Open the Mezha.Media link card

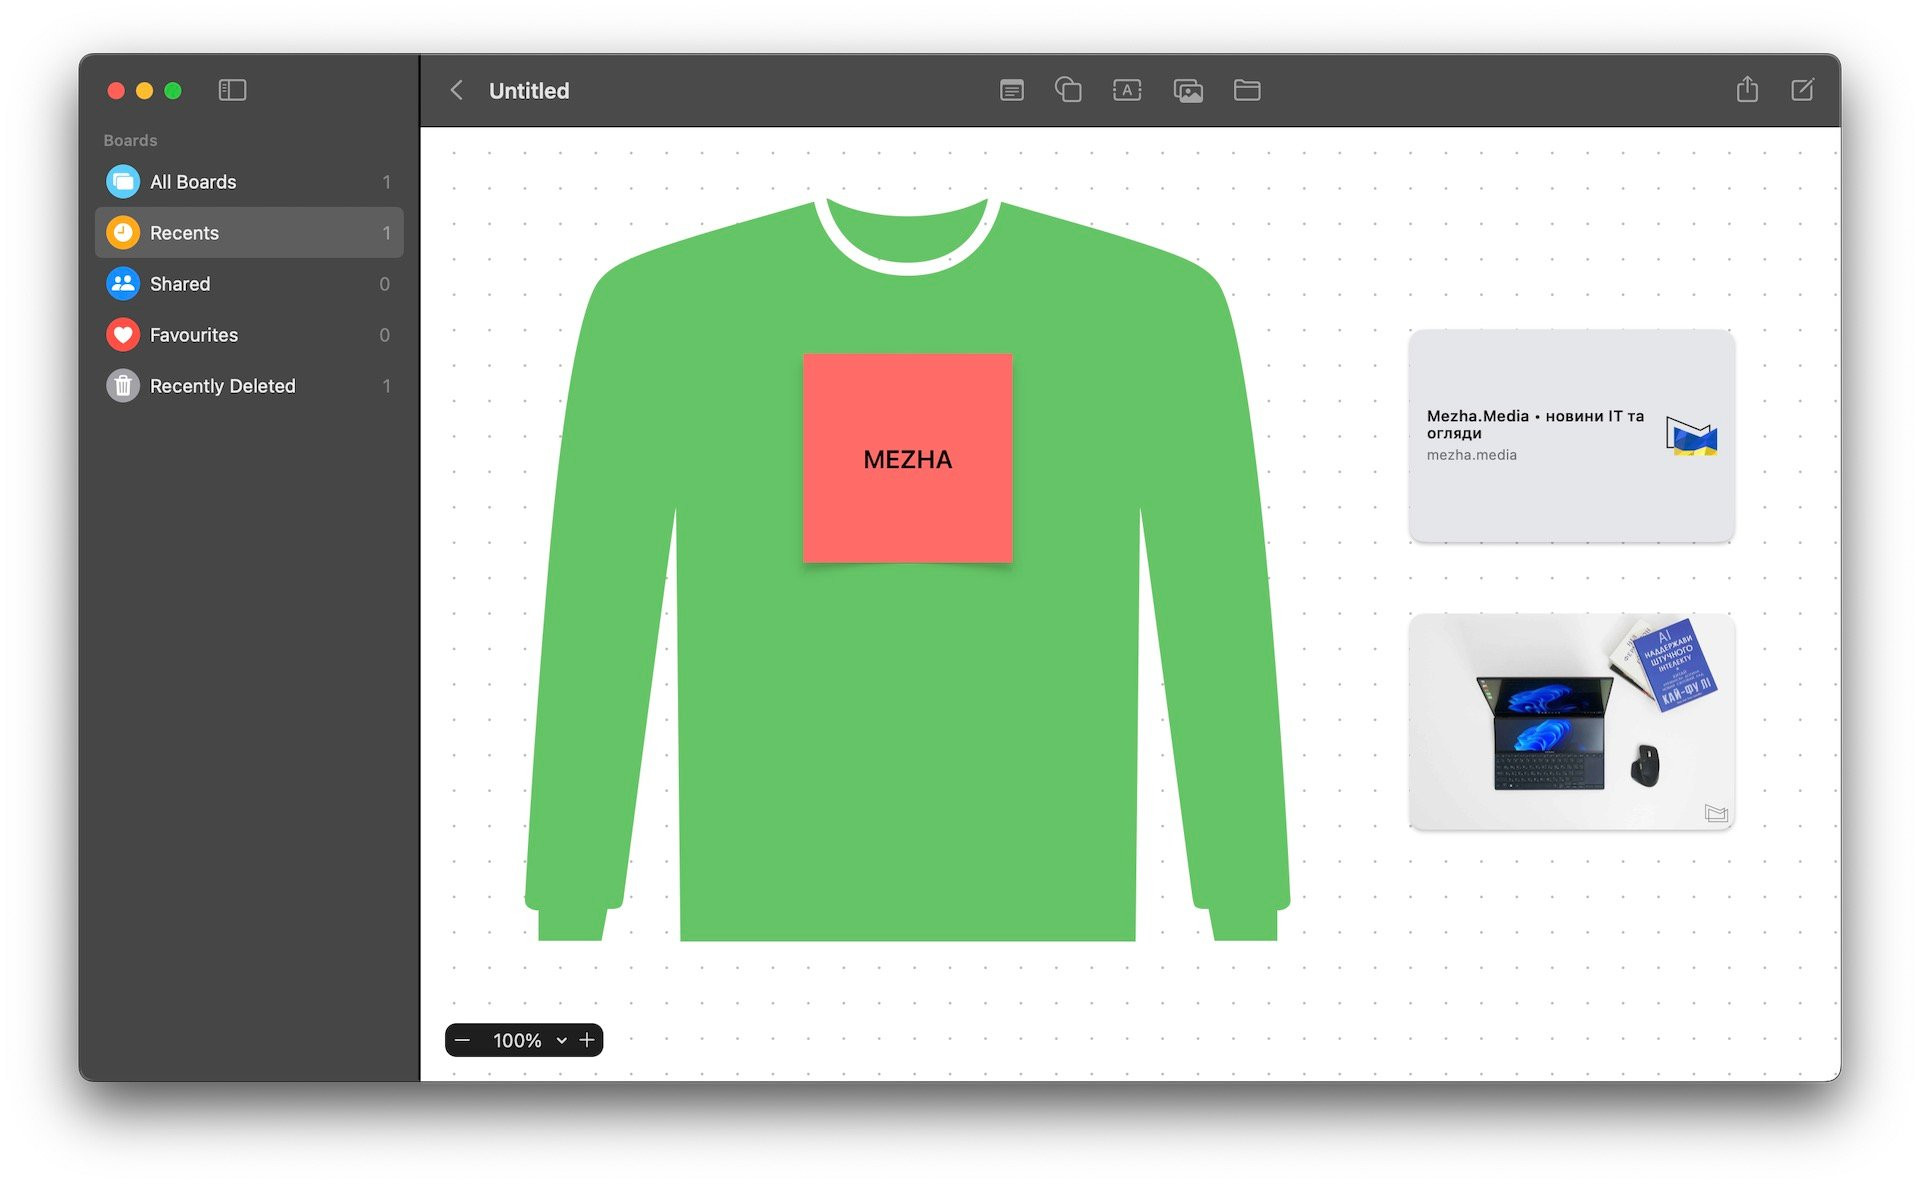[x=1571, y=436]
